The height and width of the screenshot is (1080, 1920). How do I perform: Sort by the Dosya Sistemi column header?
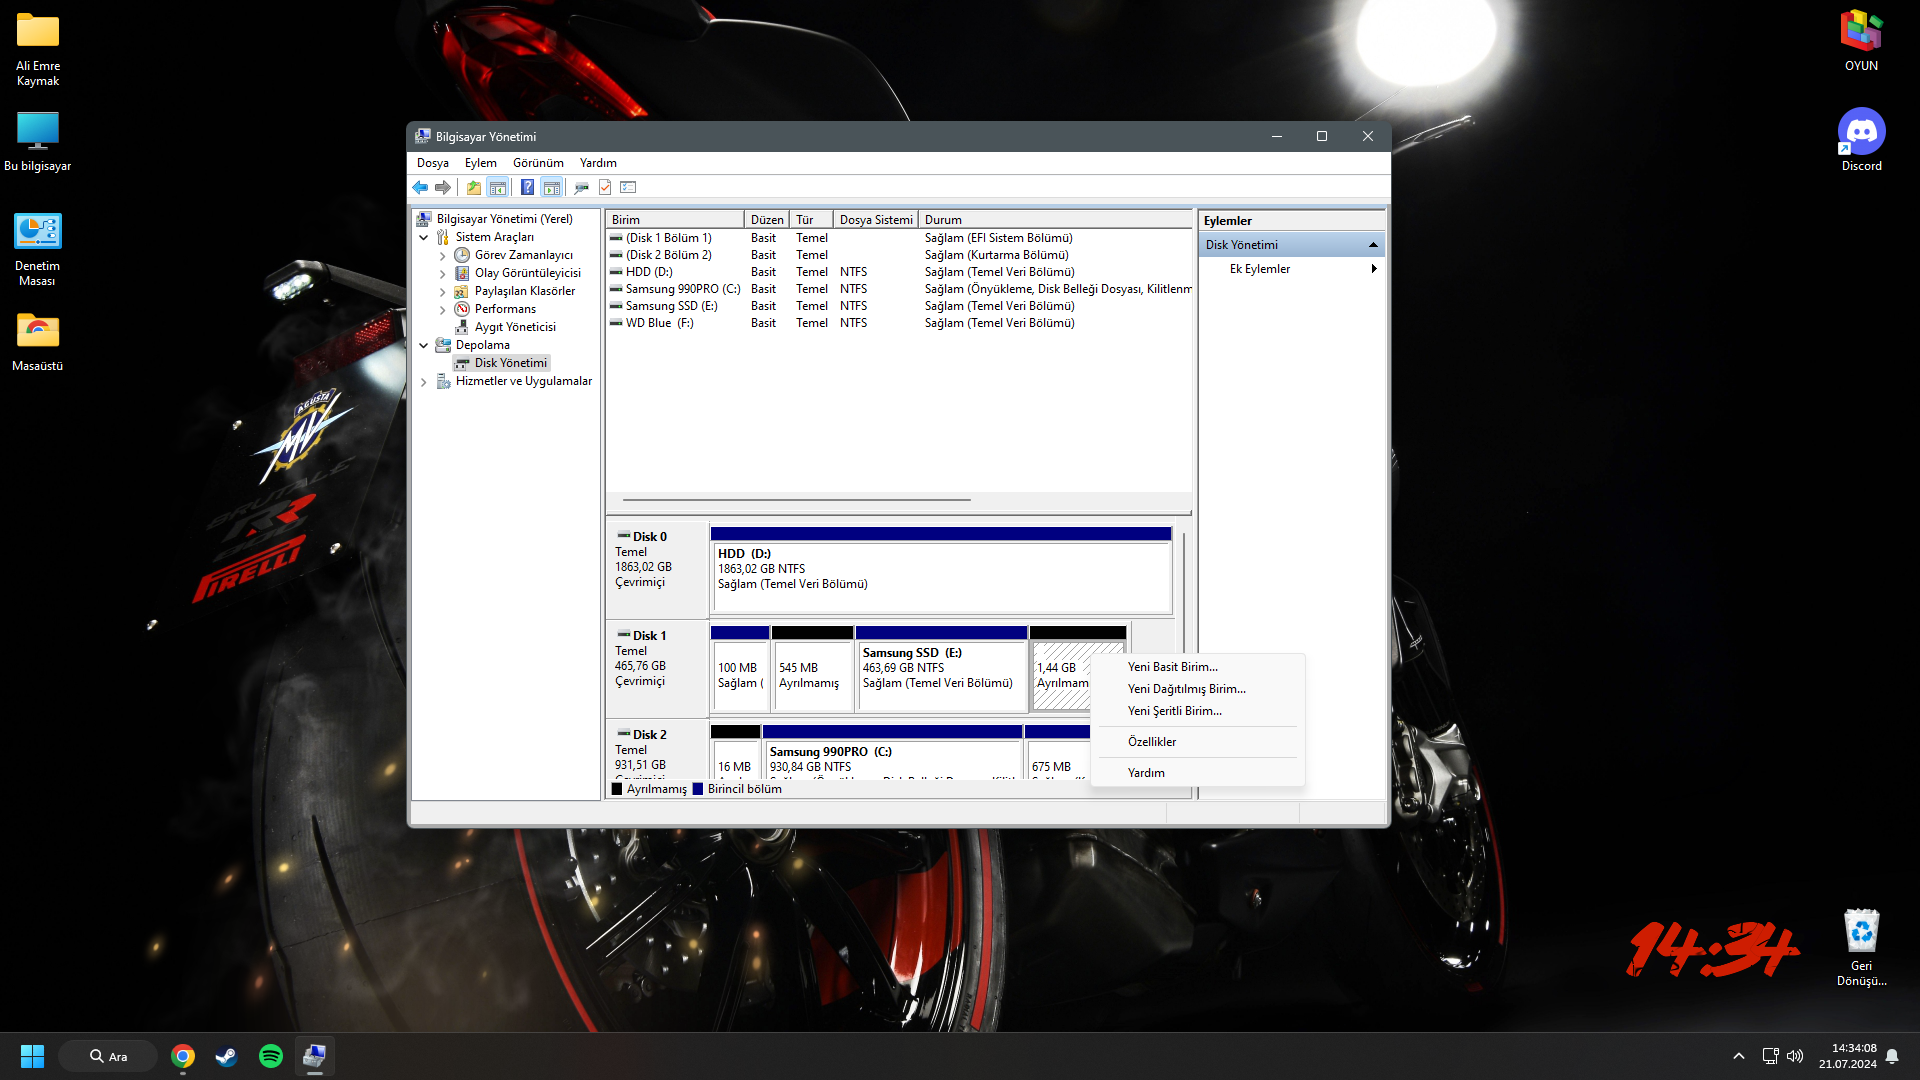click(x=876, y=220)
